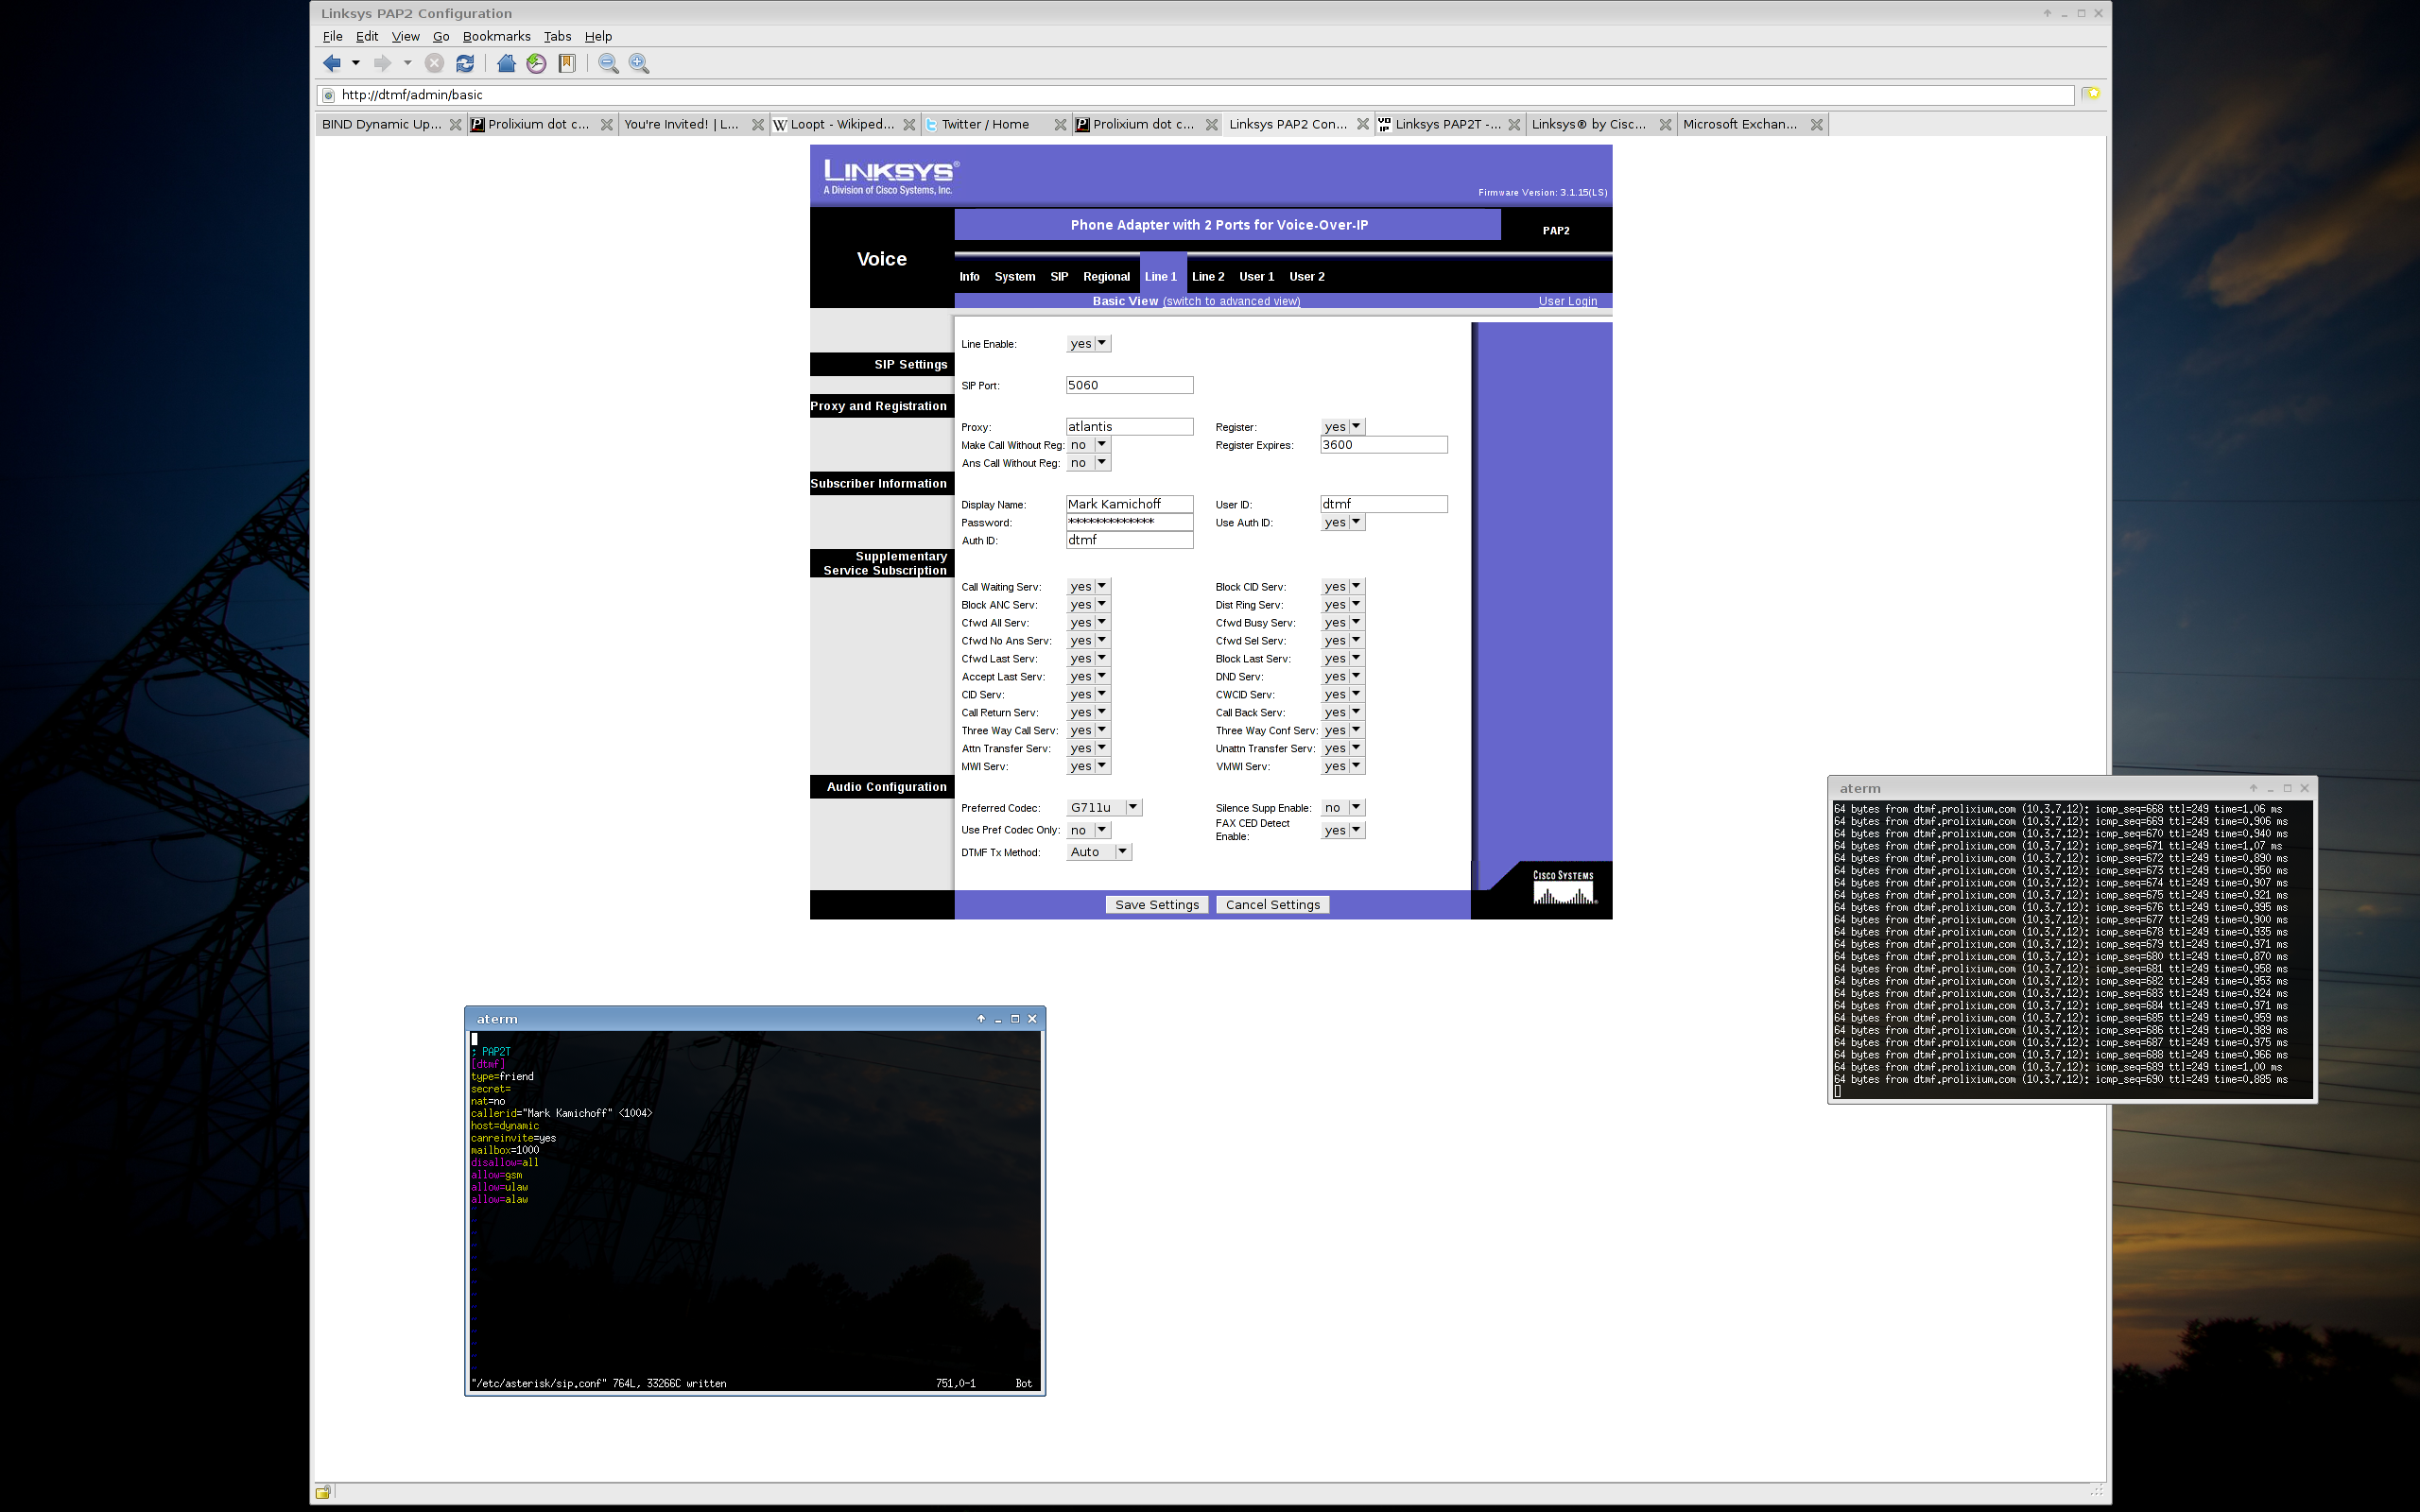
Task: Toggle Call Waiting Serv select
Action: coord(1089,587)
